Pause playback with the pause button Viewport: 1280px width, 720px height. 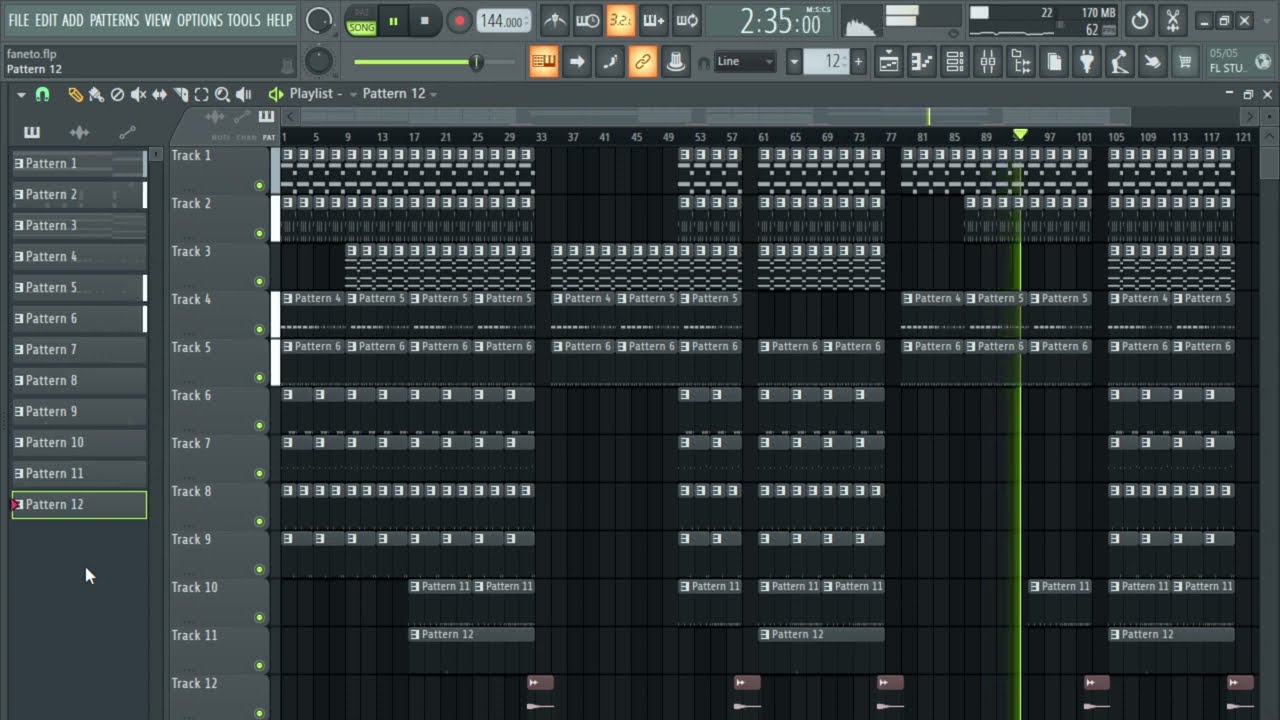tap(393, 21)
